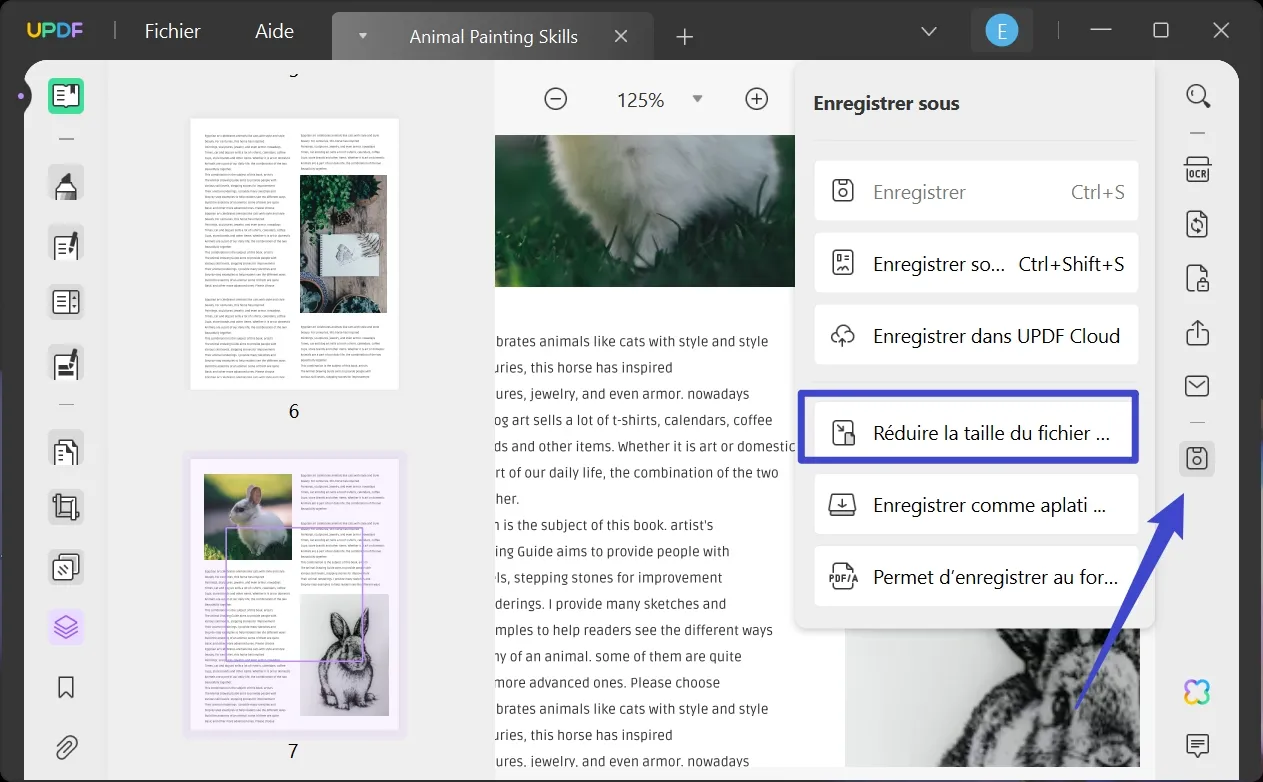The width and height of the screenshot is (1263, 782).
Task: Open the Edit PDF tool
Action: tap(66, 244)
